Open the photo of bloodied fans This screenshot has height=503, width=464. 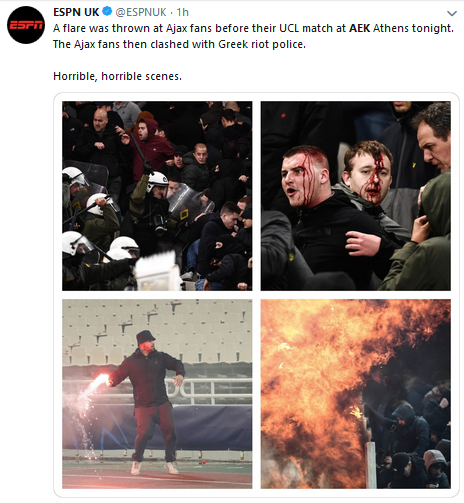point(356,196)
